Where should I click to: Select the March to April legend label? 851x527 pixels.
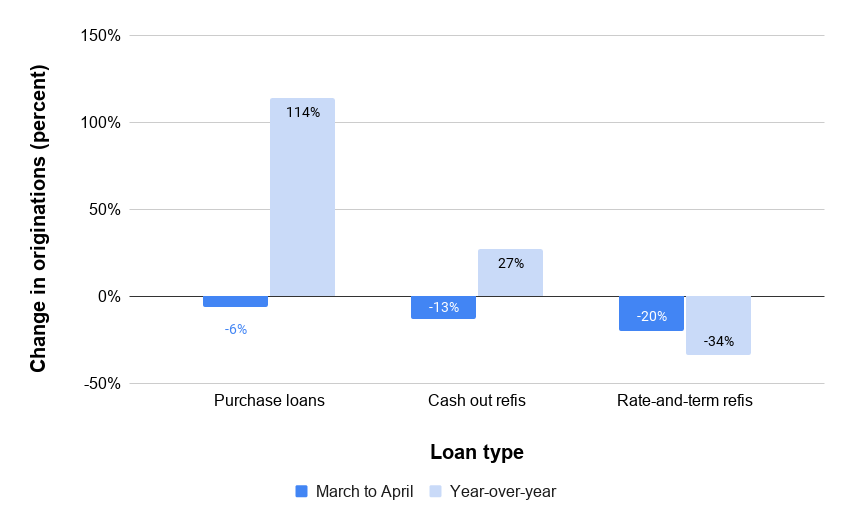[364, 491]
